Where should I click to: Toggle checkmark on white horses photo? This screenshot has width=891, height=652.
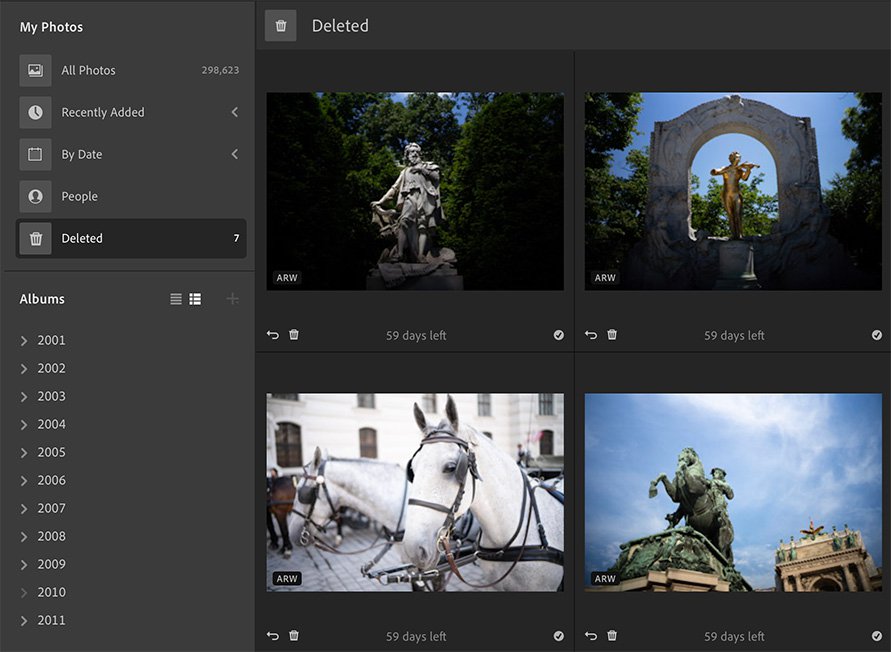click(x=559, y=636)
